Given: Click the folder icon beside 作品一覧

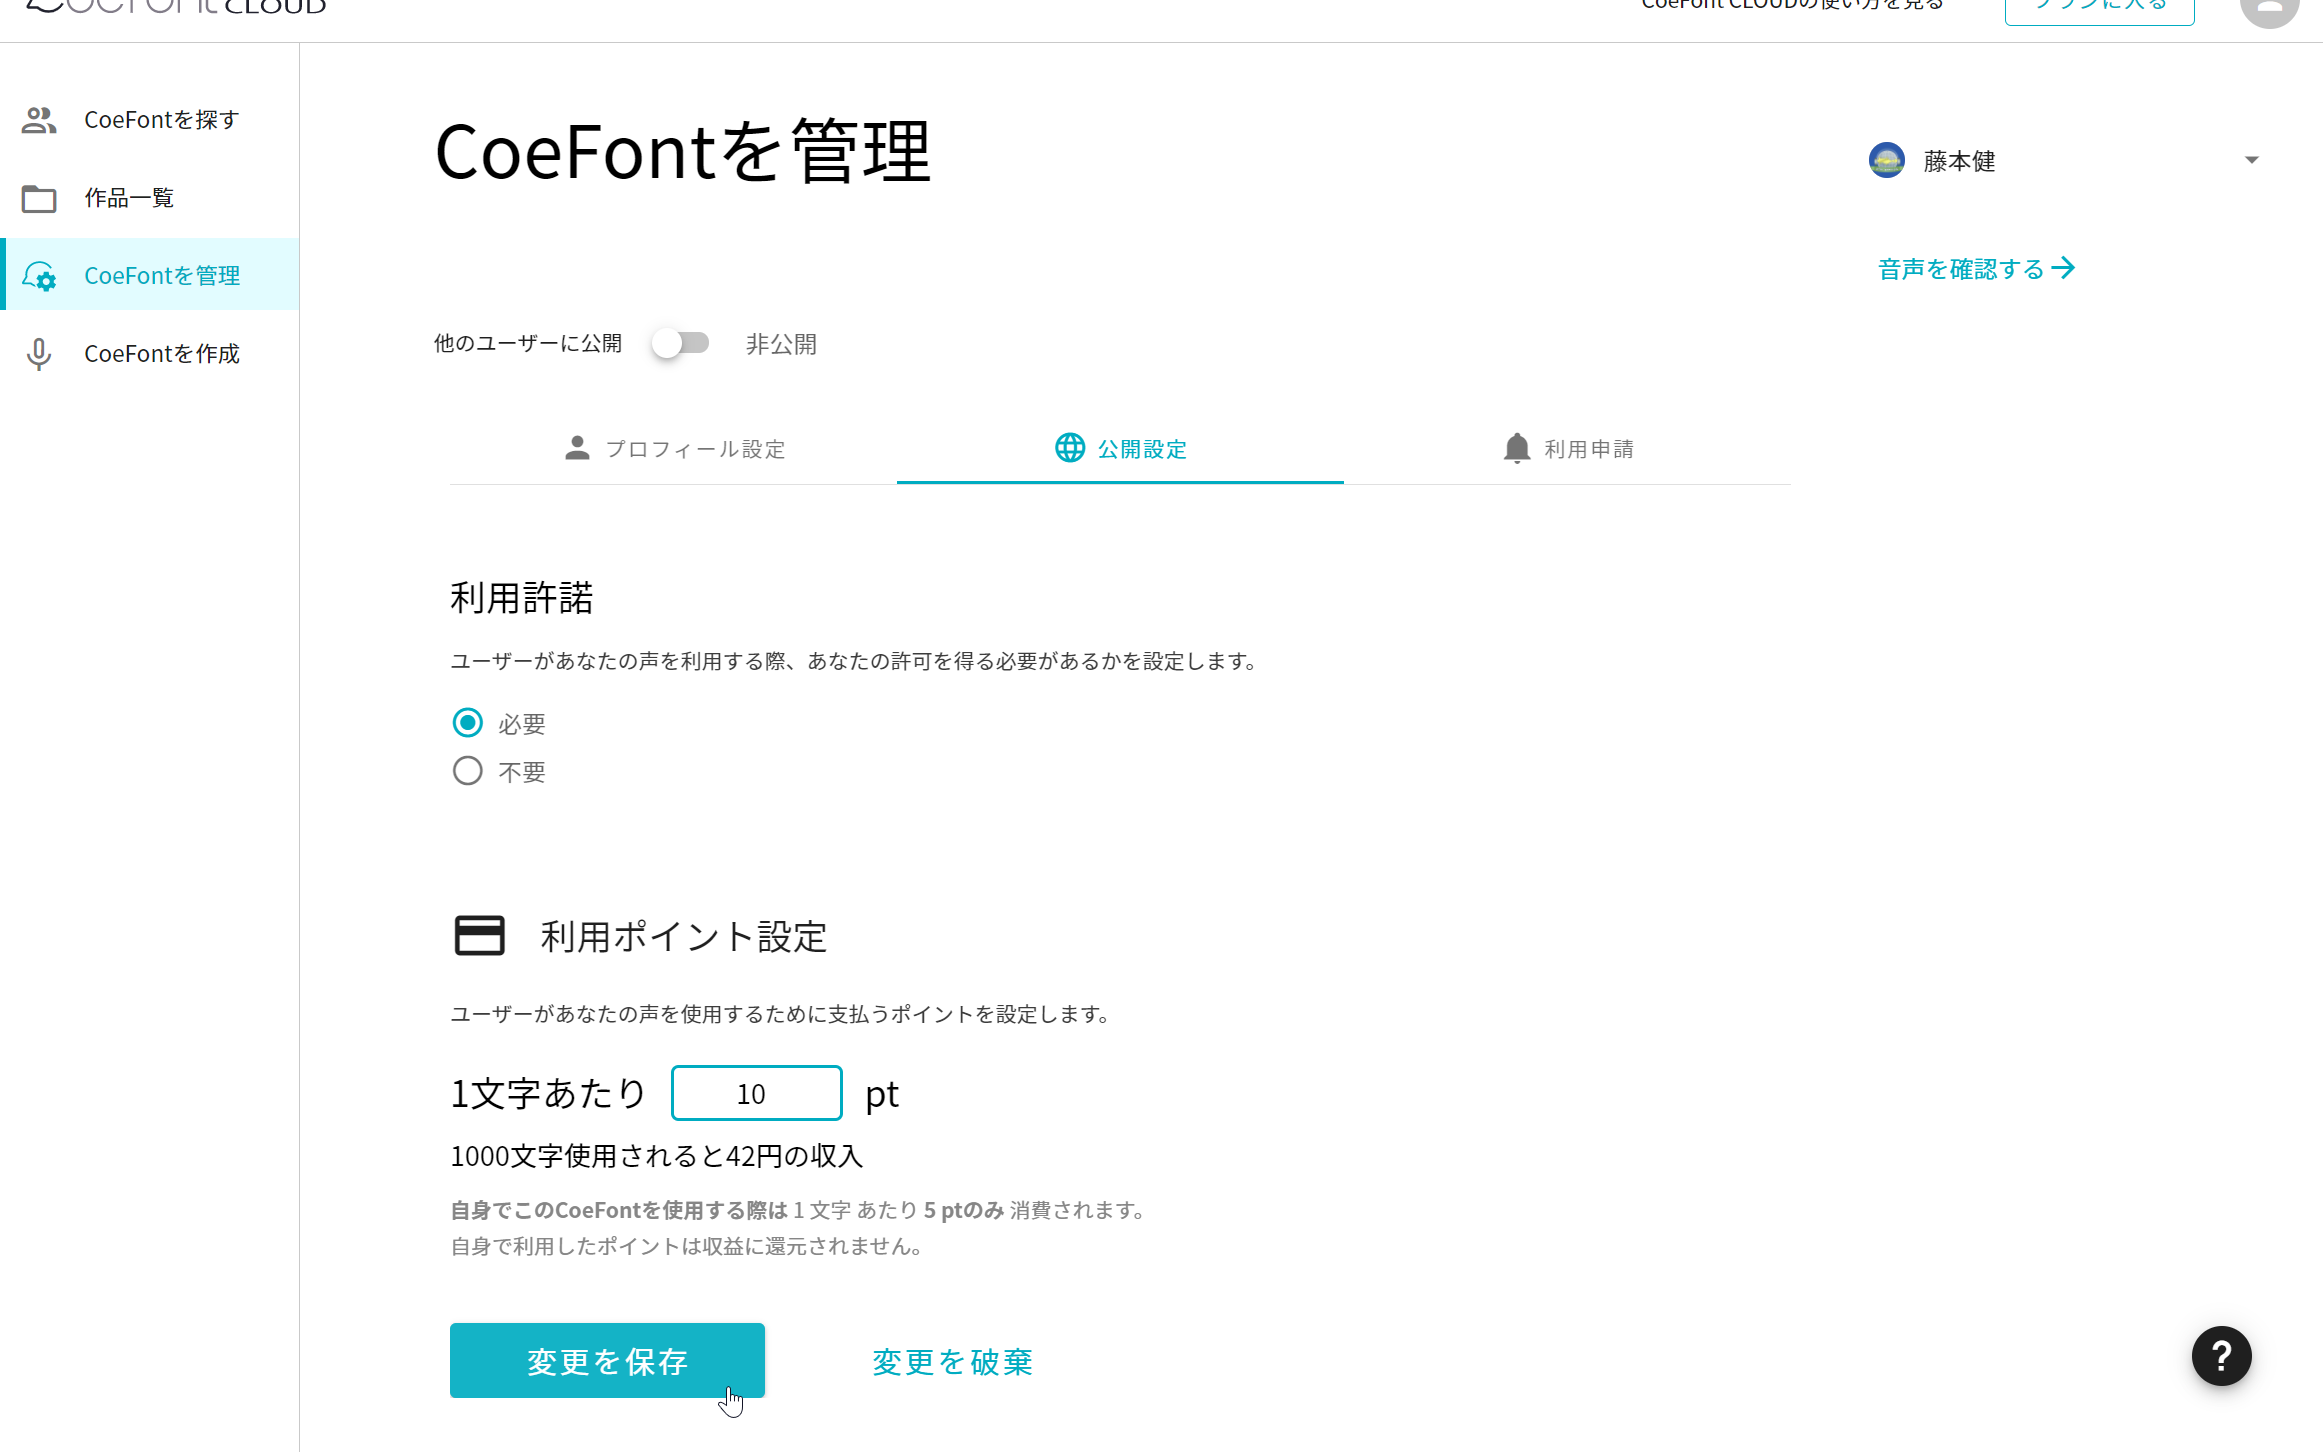Looking at the screenshot, I should pyautogui.click(x=39, y=198).
